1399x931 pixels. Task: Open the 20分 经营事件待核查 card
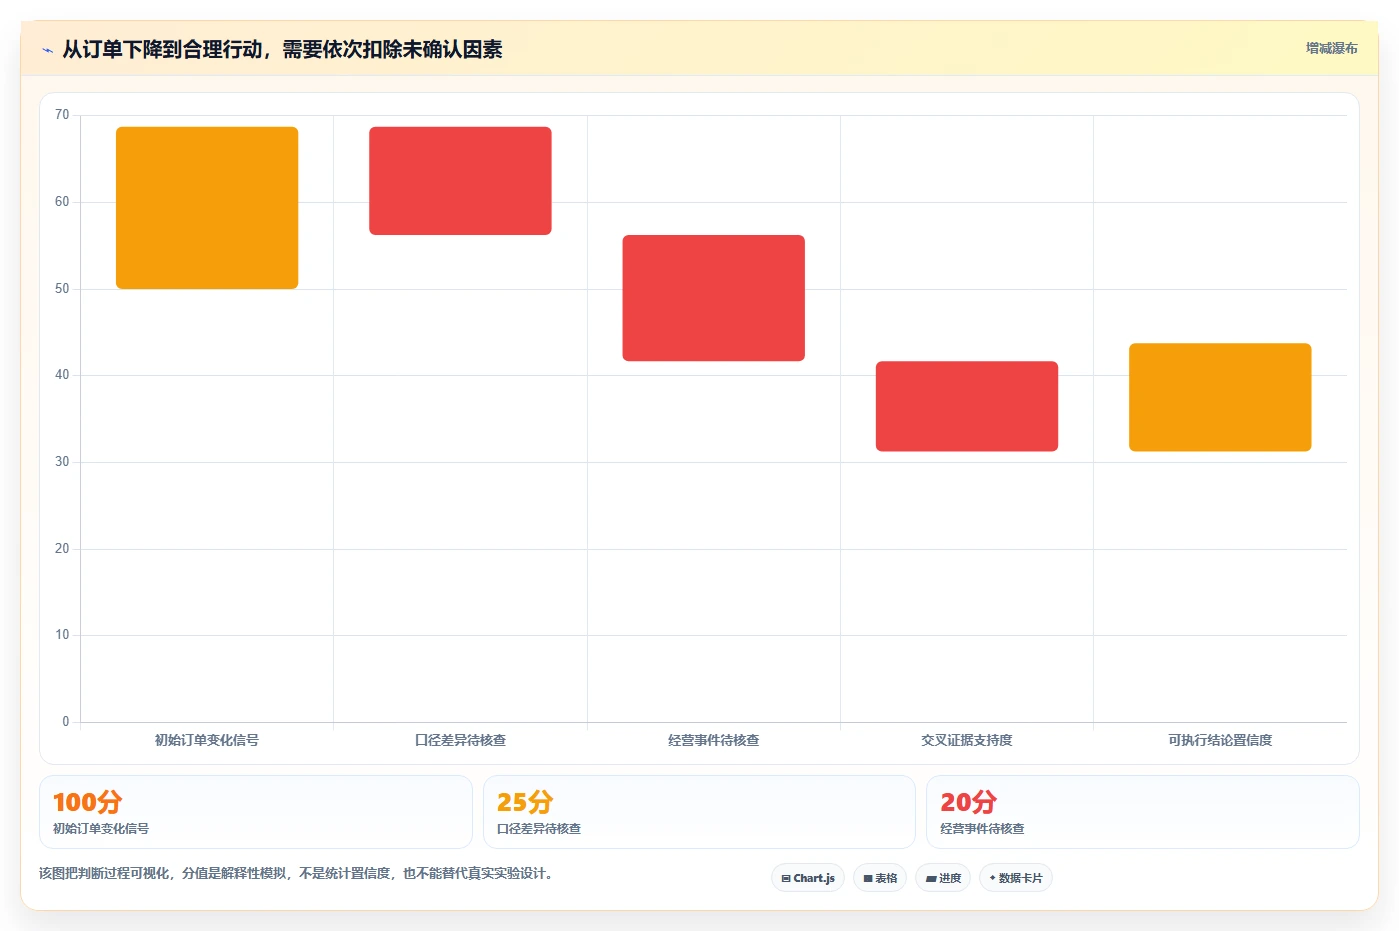point(1143,812)
